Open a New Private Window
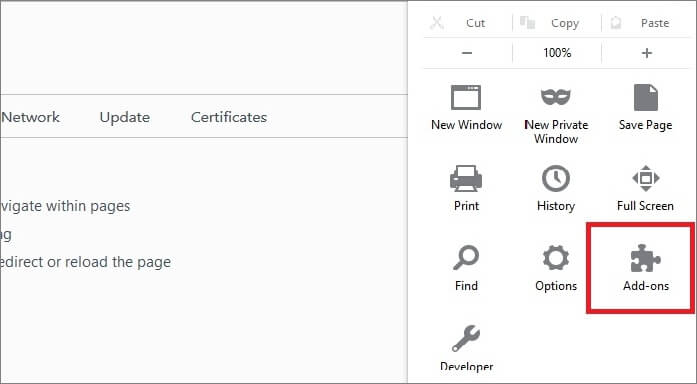 556,116
